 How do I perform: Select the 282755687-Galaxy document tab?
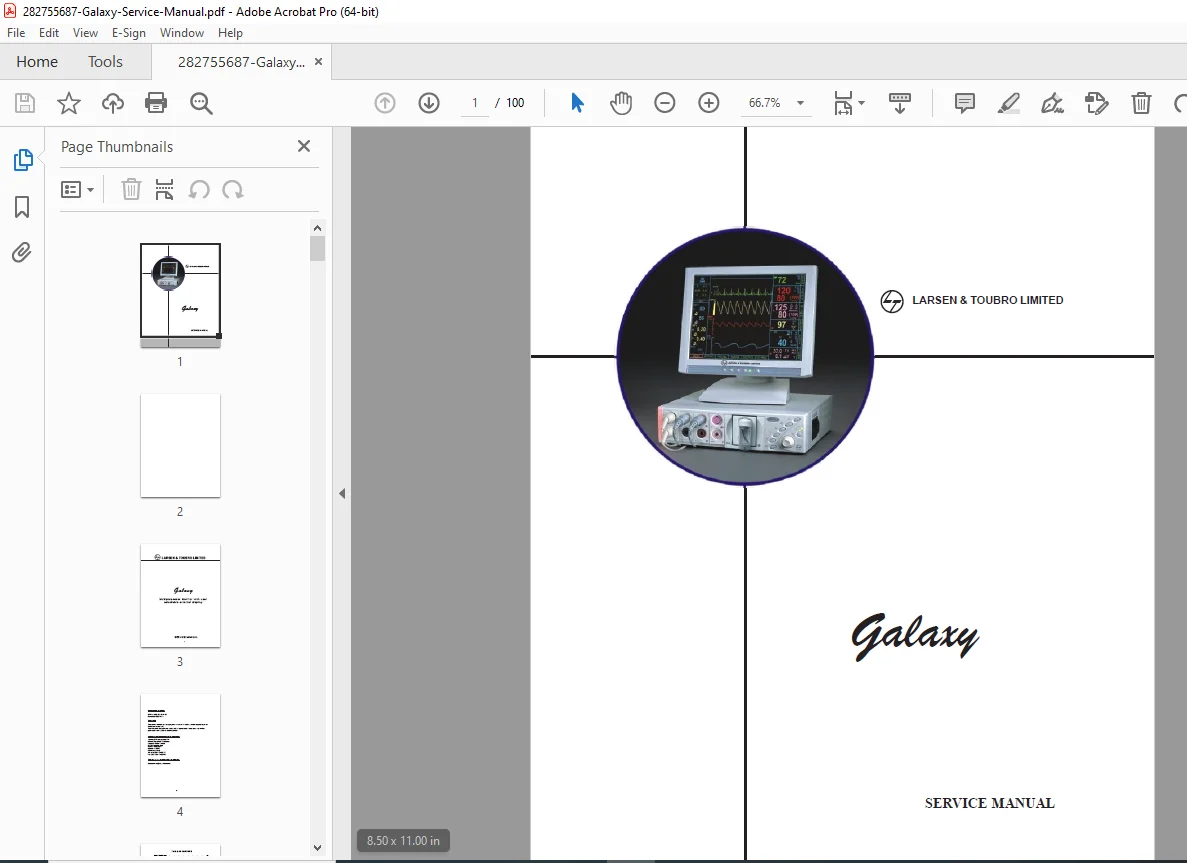241,62
